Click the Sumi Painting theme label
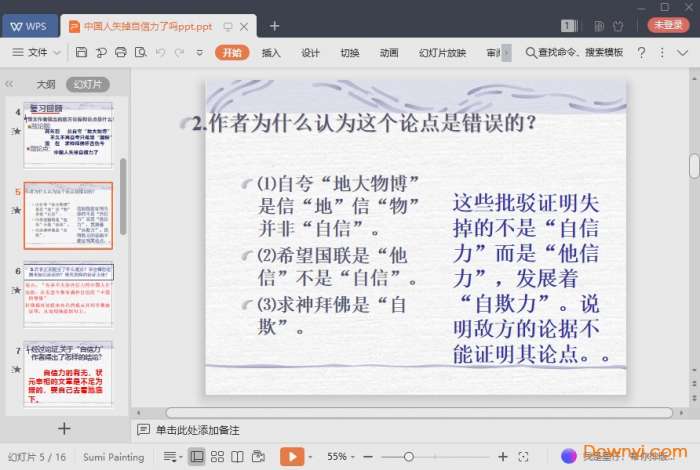Screen dimensions: 700x470 (x=113, y=457)
